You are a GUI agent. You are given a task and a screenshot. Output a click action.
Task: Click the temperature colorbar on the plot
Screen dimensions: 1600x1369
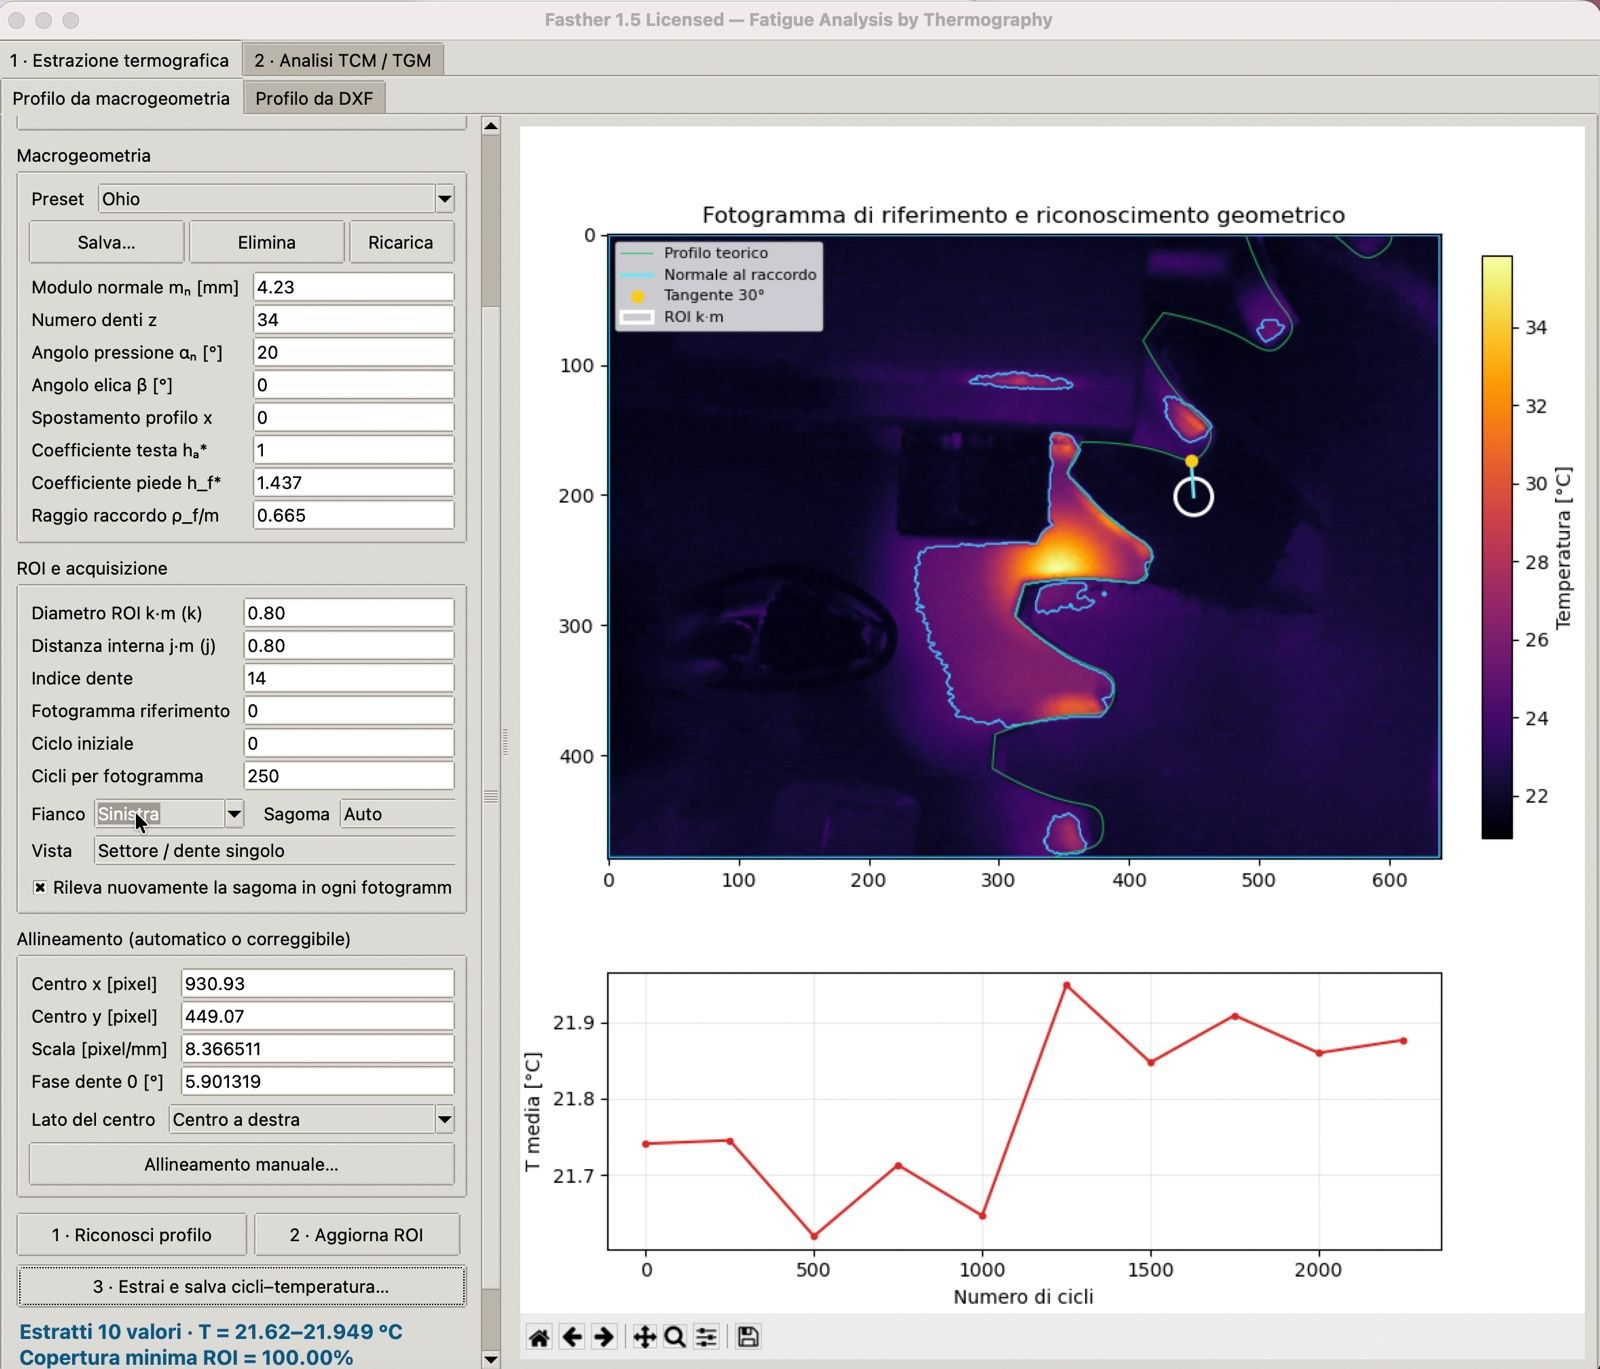pos(1497,547)
